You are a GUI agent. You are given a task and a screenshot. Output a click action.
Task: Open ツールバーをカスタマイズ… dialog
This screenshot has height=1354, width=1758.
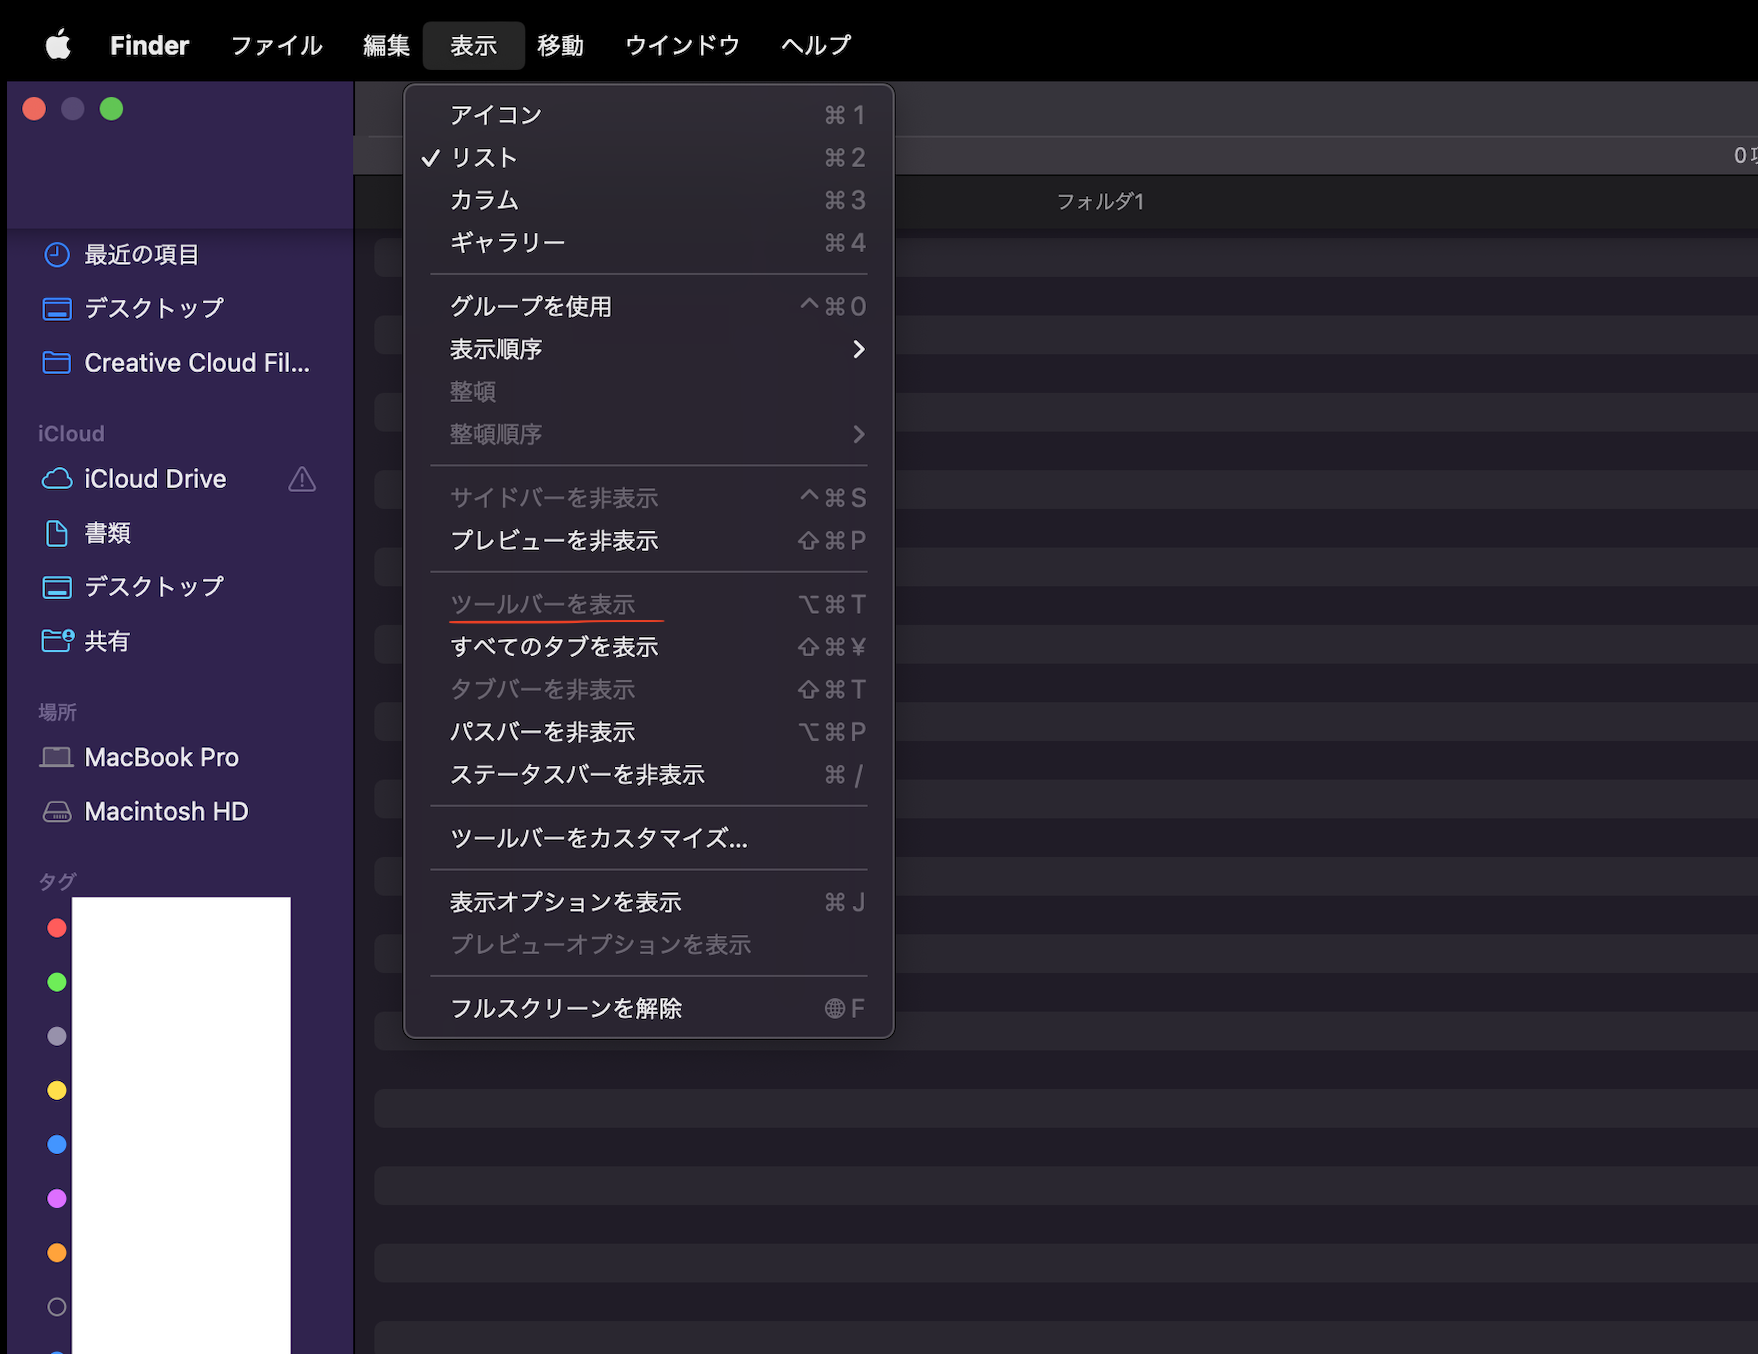point(598,838)
